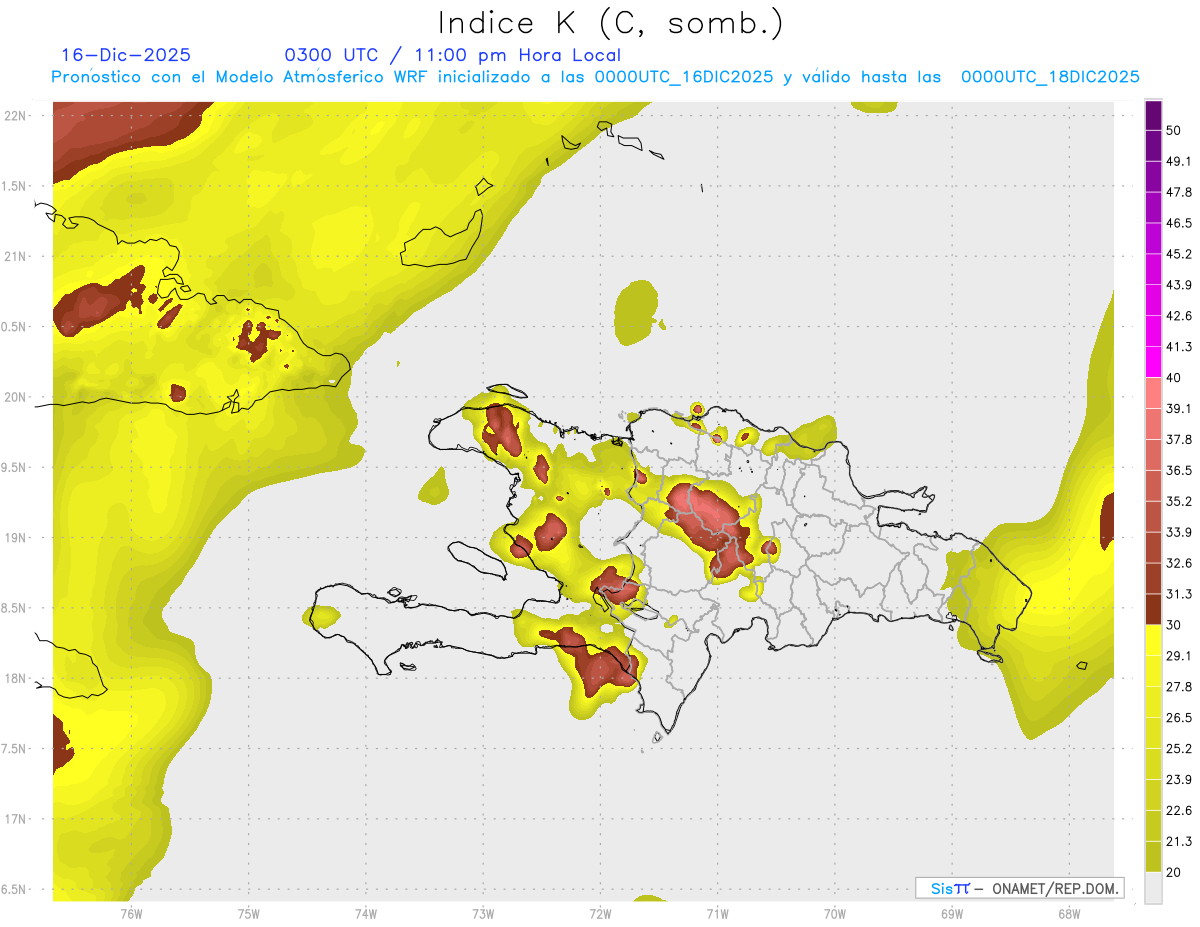
Task: Click the bright magenta swatch between 40 and 41.3
Action: click(x=1154, y=362)
